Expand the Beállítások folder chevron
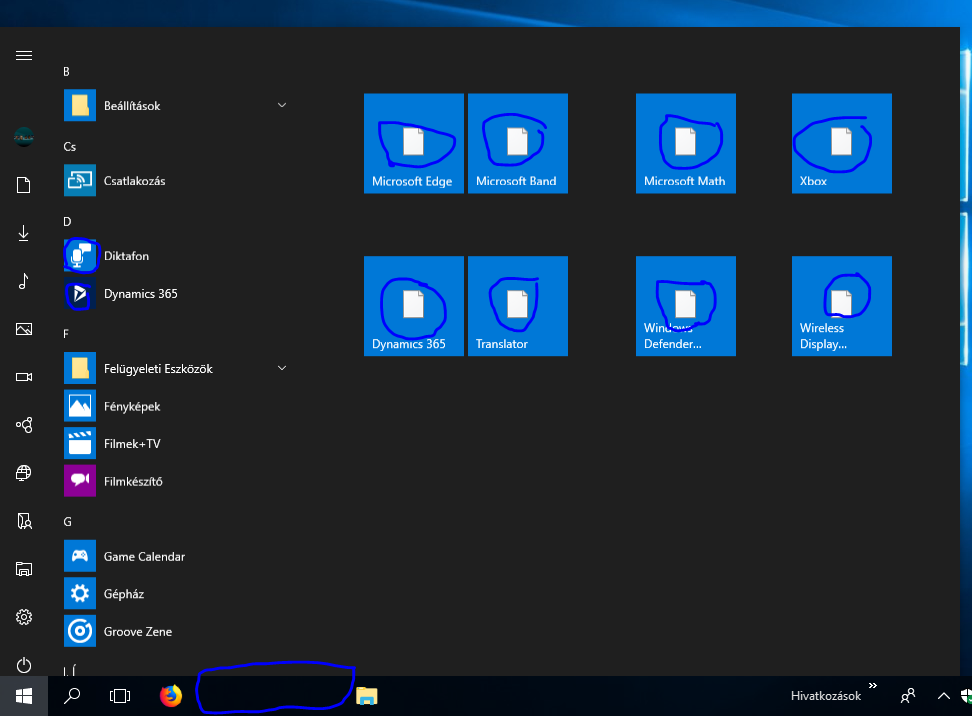972x716 pixels. pyautogui.click(x=282, y=105)
